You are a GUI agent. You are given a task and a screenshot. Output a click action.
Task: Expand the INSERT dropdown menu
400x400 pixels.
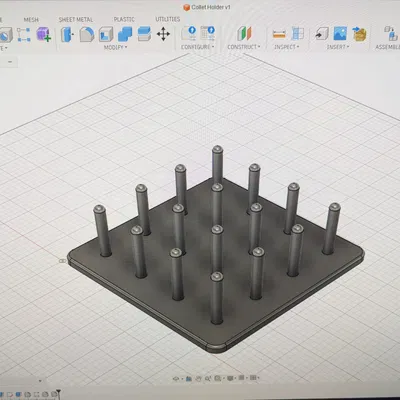[x=338, y=47]
